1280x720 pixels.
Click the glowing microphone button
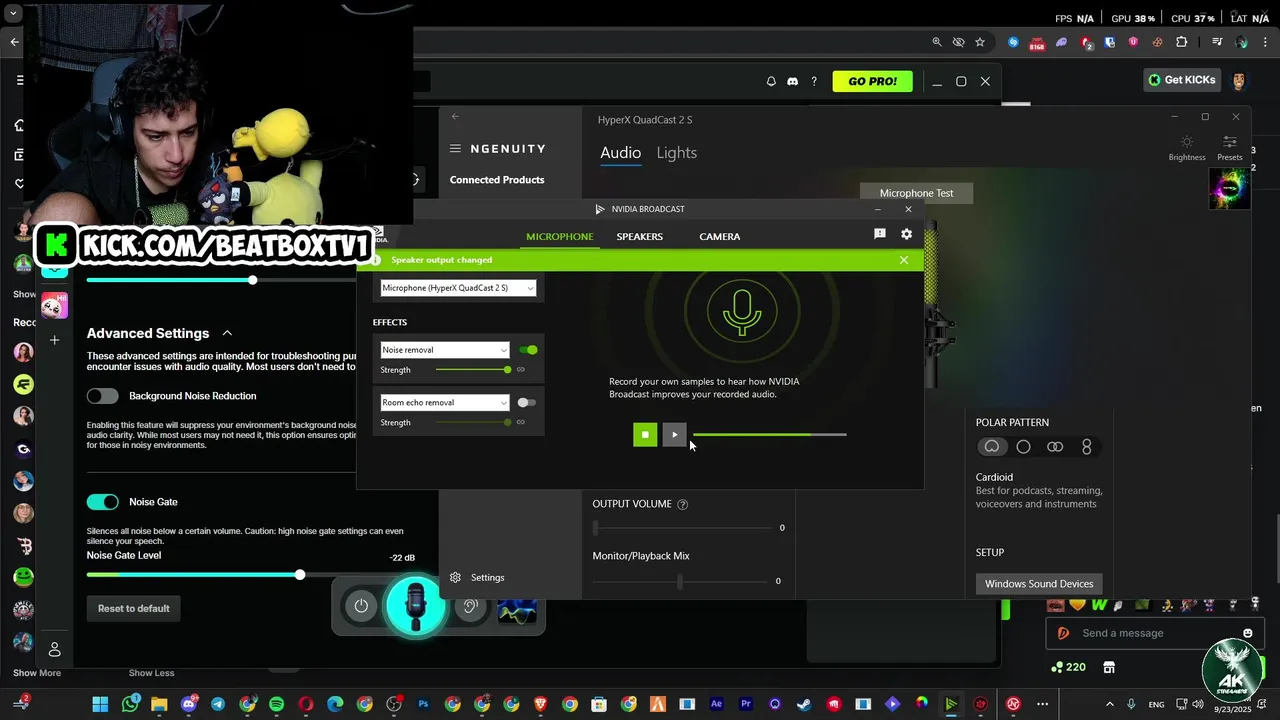(416, 605)
